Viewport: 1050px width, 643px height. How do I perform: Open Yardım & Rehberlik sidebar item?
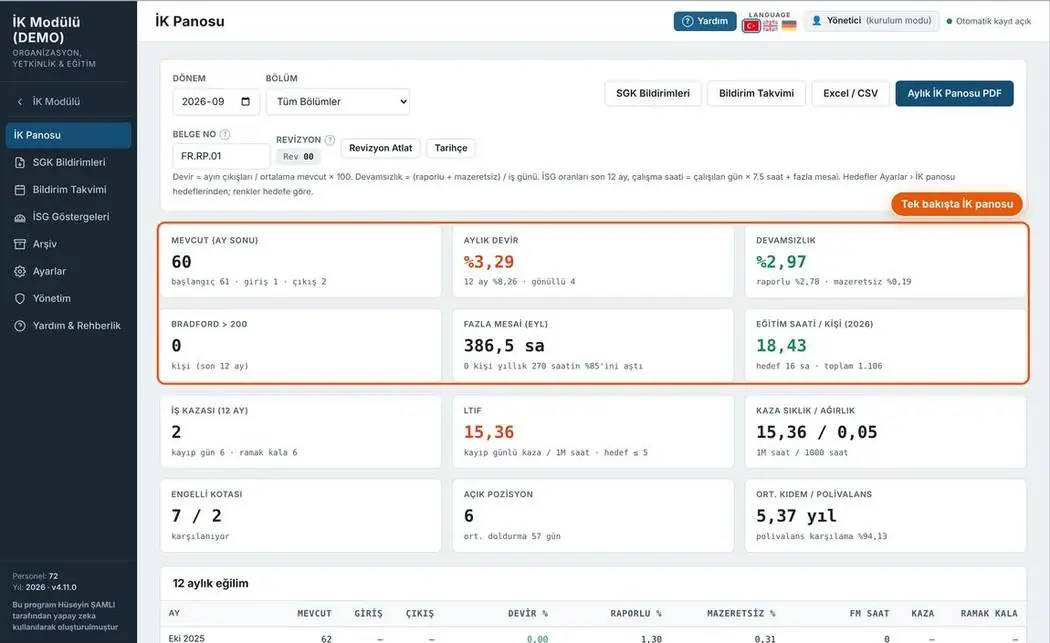click(x=68, y=326)
